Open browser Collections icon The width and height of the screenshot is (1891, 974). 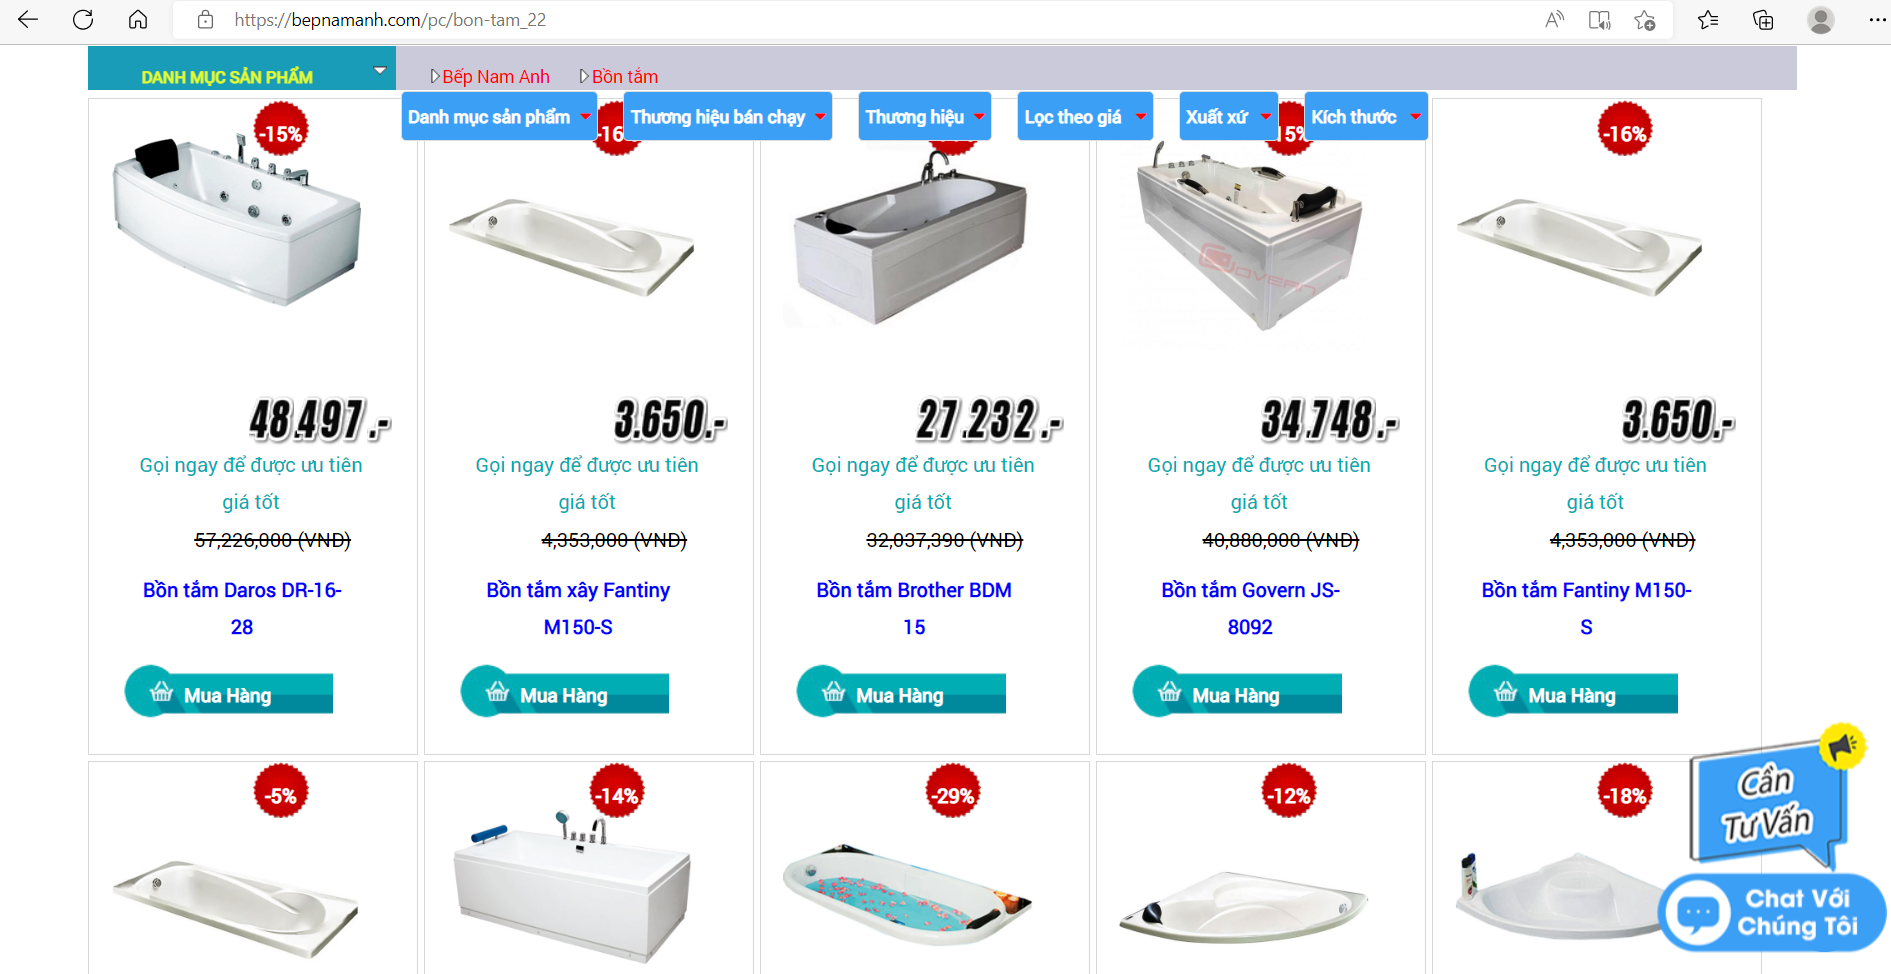pos(1763,20)
